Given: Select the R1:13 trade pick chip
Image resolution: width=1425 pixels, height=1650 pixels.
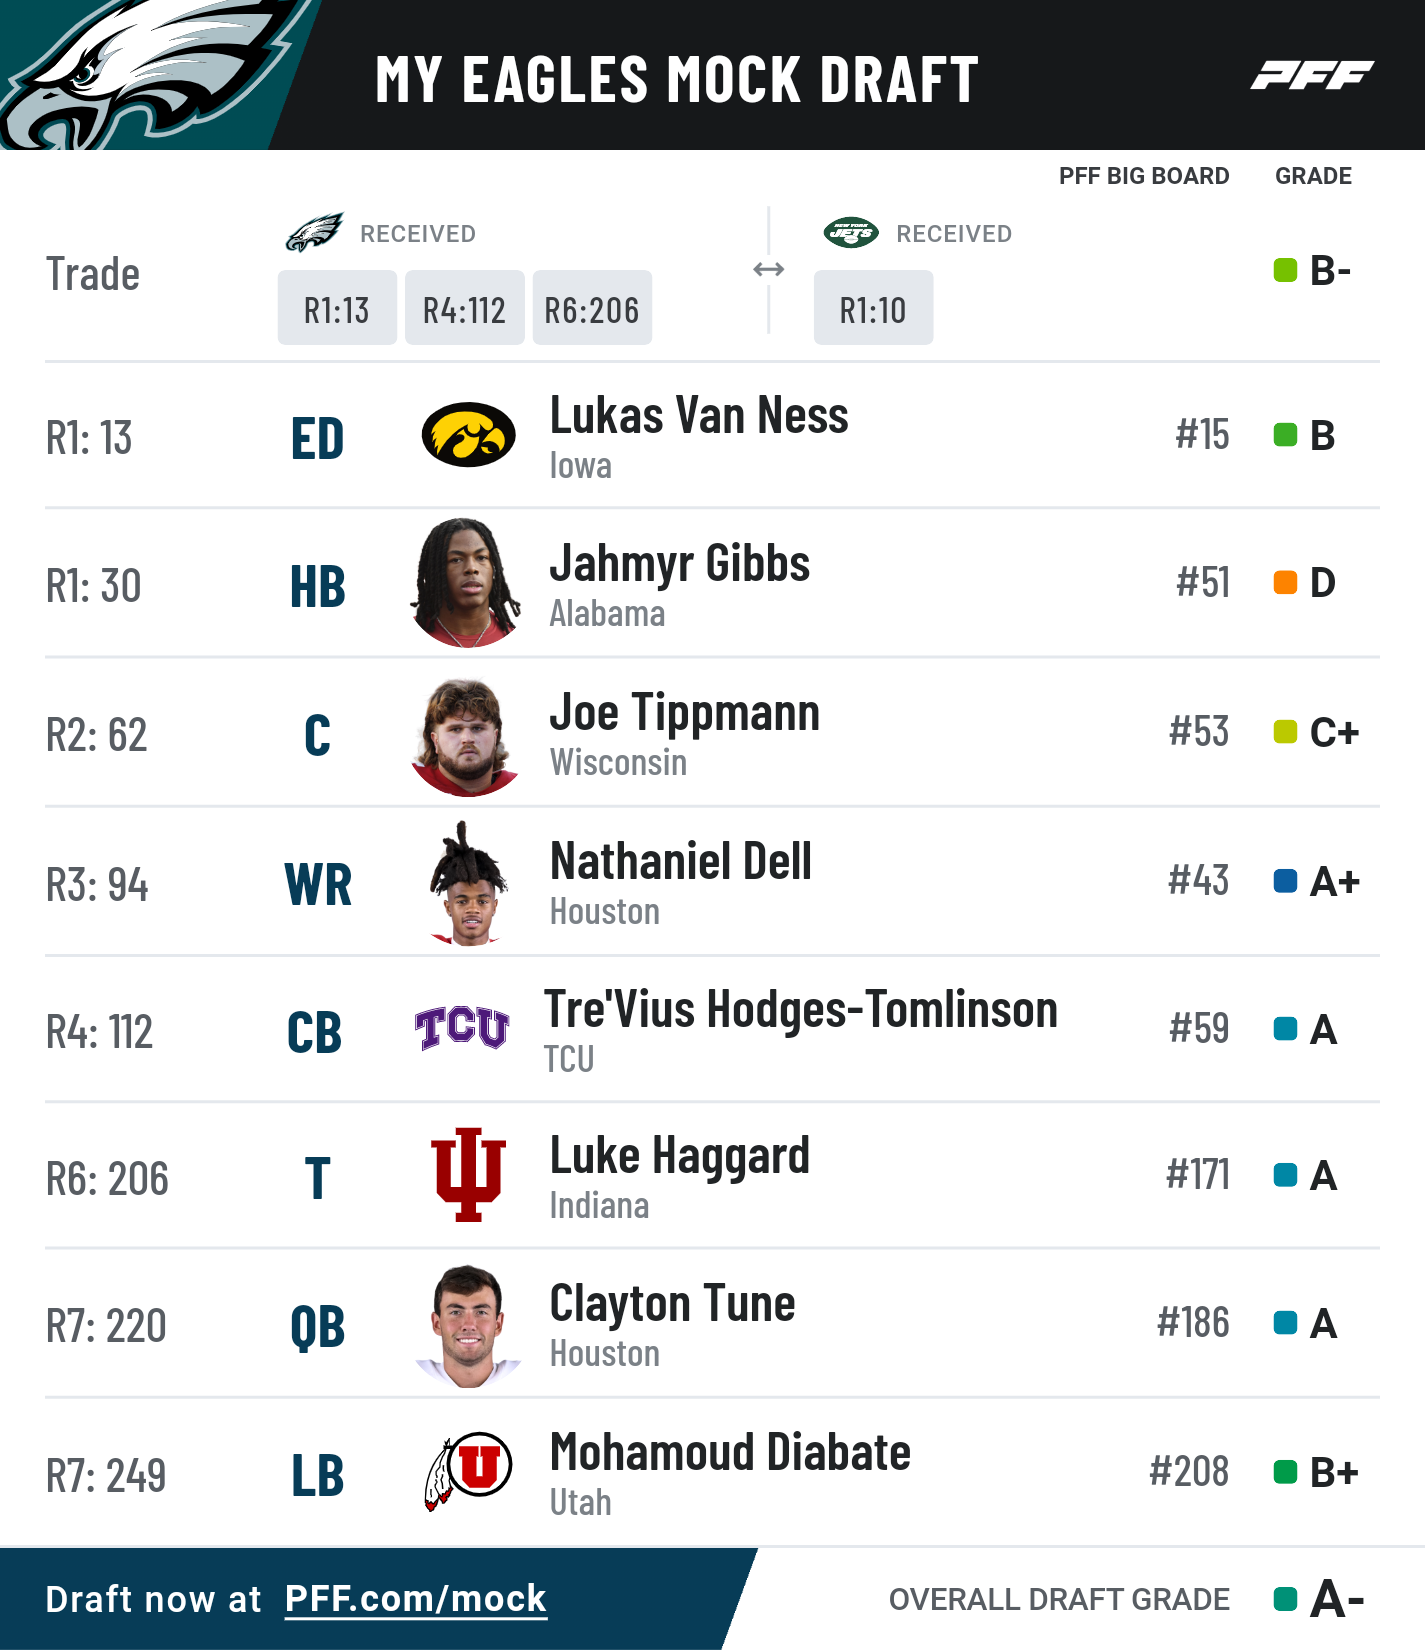Looking at the screenshot, I should click(x=337, y=309).
